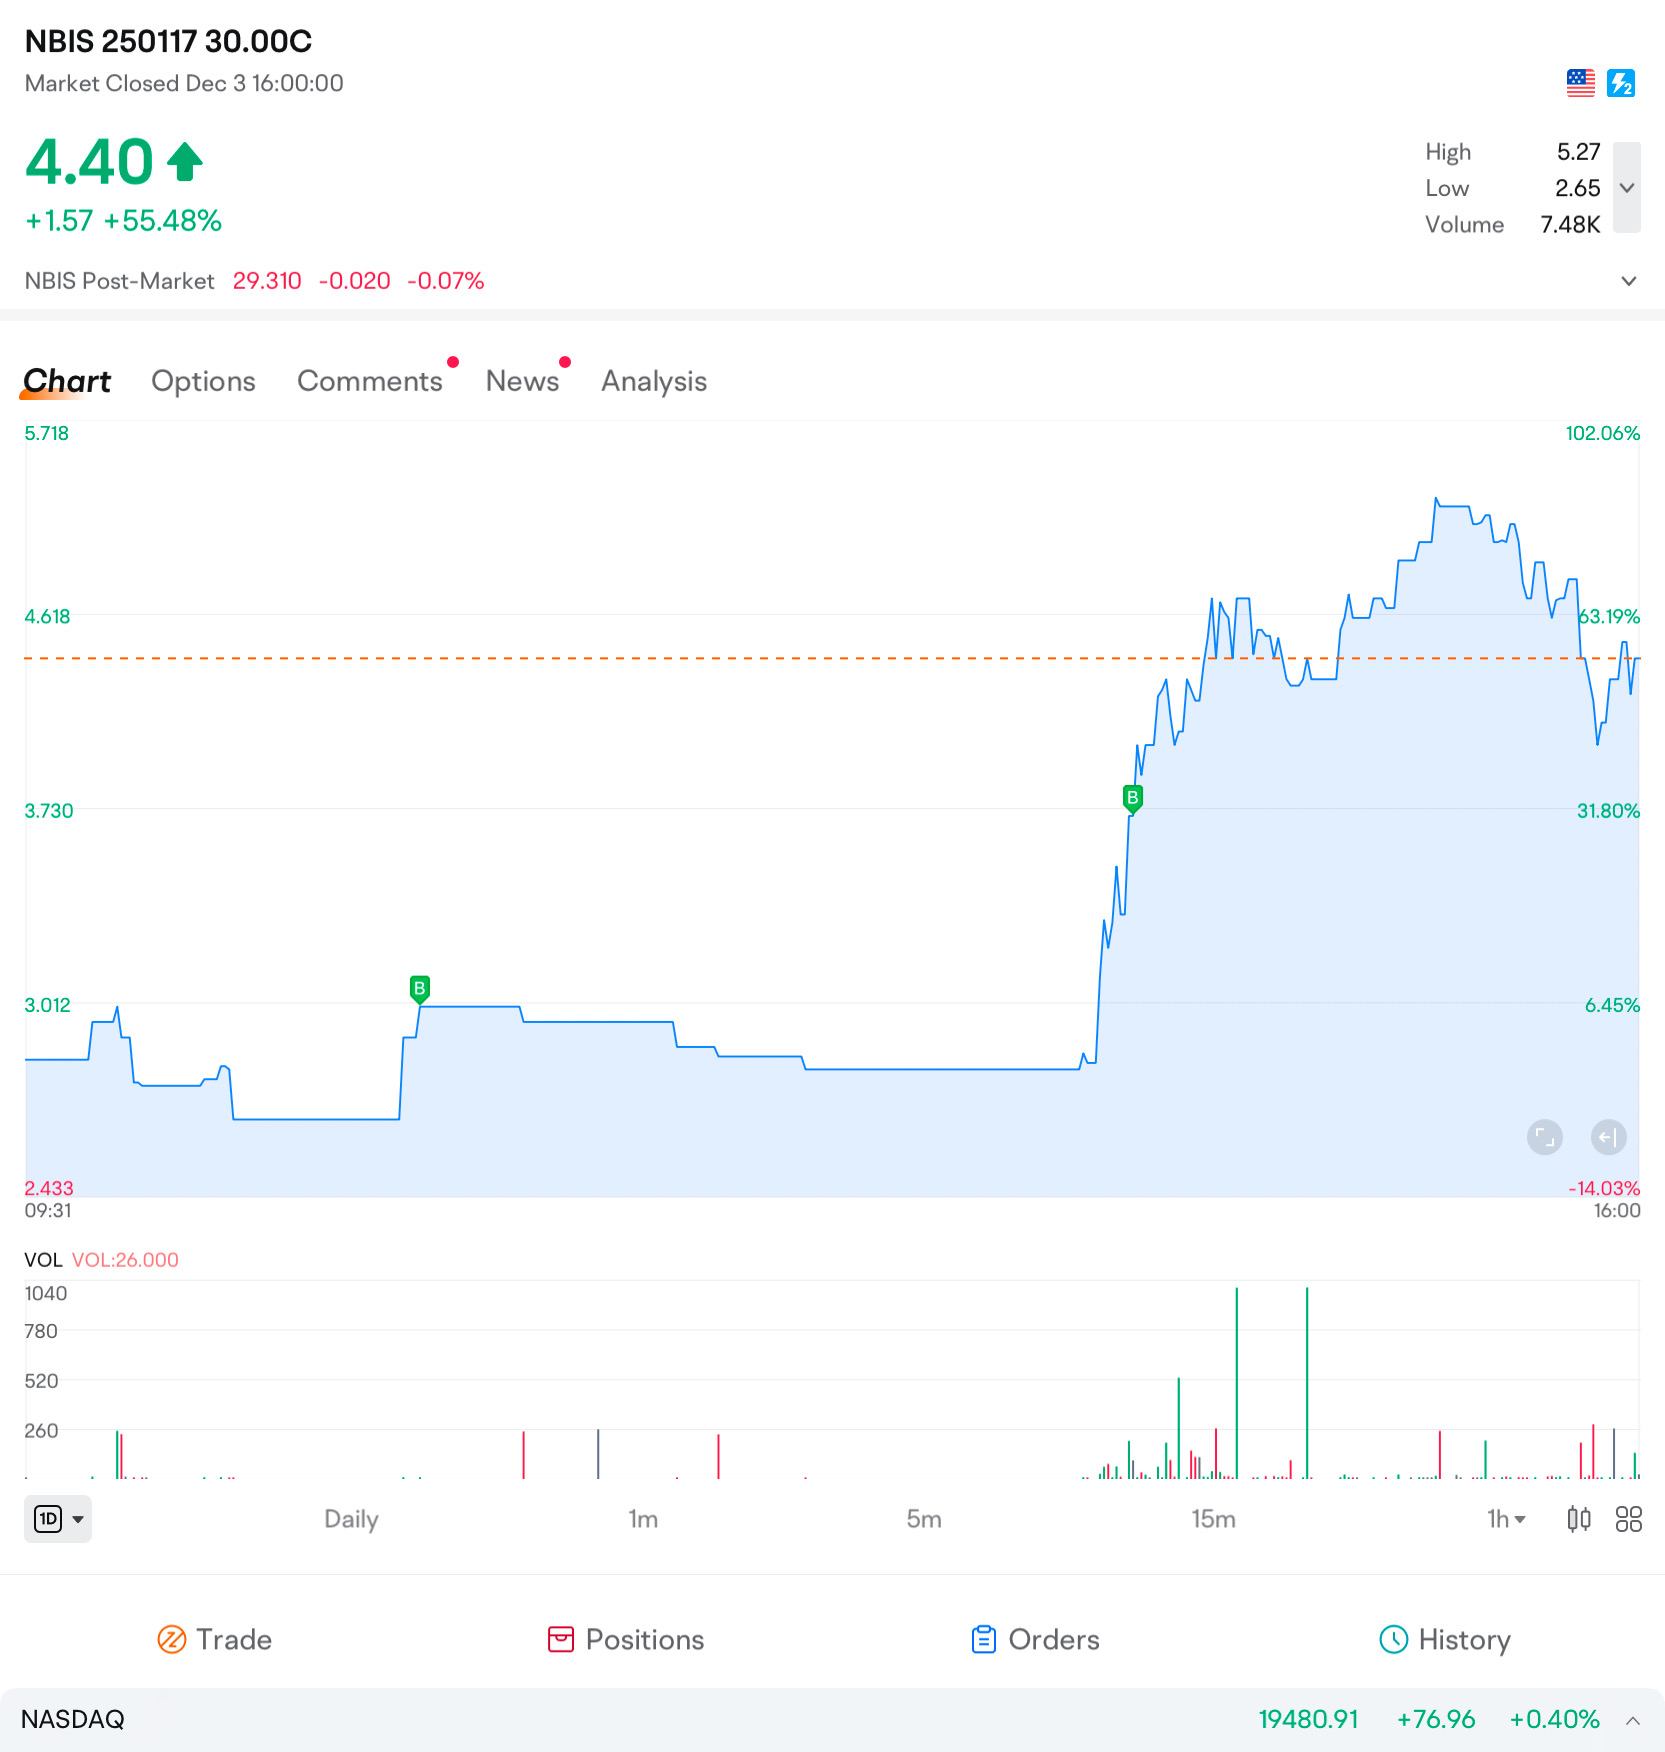The image size is (1665, 1752).
Task: Tap the second buy marker B near 3.730
Action: (x=1132, y=798)
